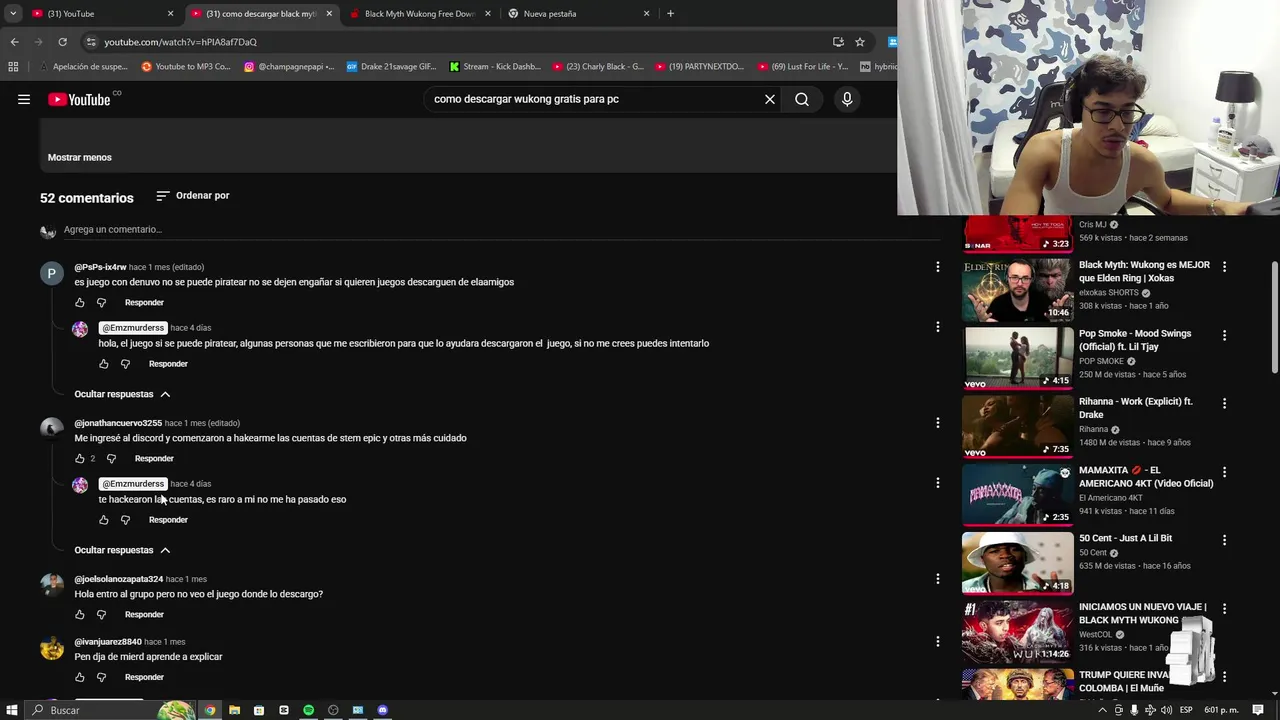This screenshot has width=1280, height=720.
Task: Switch to the 'Nueva pestaña' tab
Action: tap(579, 14)
